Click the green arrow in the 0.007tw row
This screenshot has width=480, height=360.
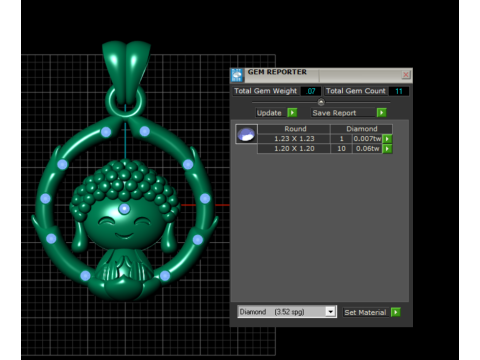click(387, 139)
